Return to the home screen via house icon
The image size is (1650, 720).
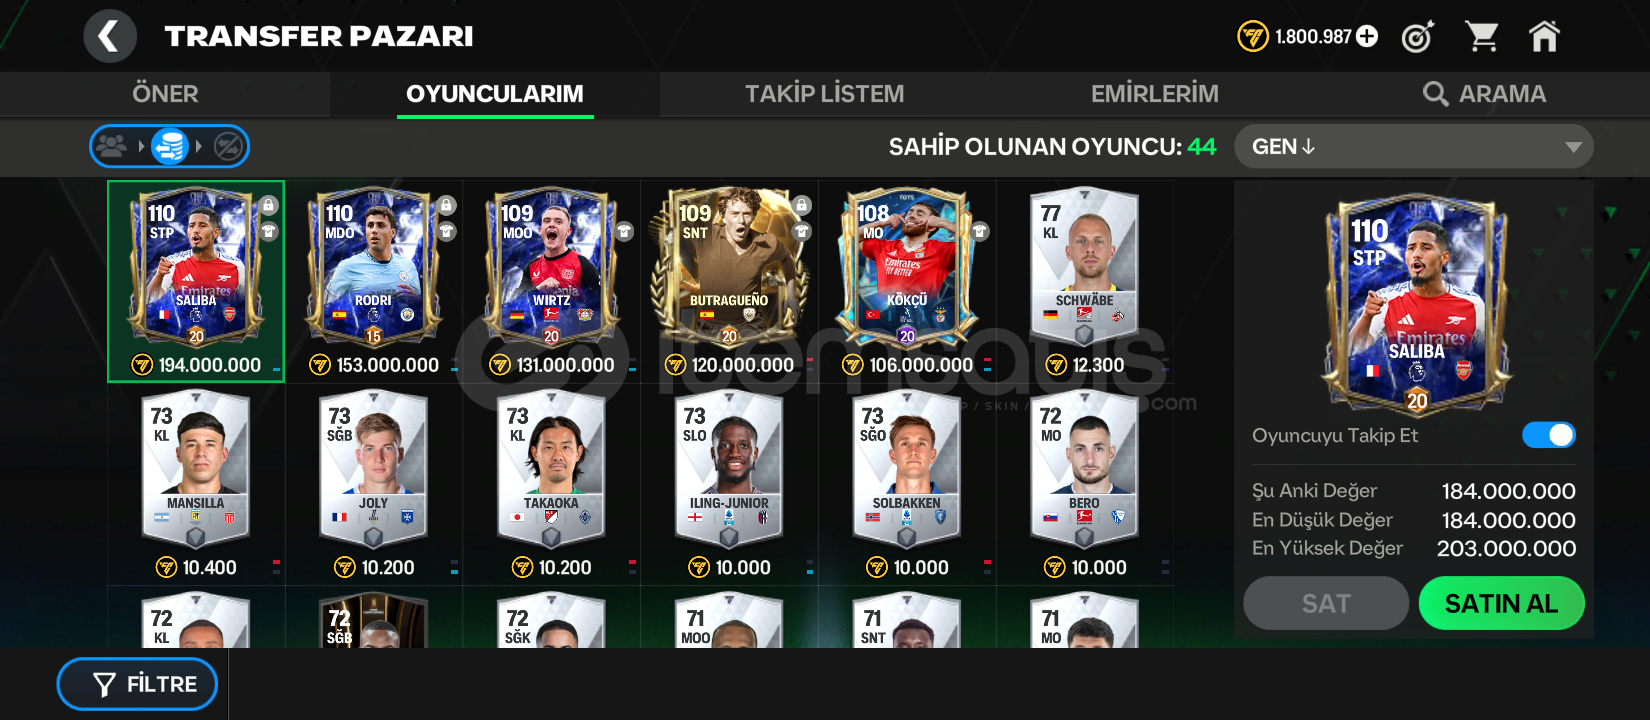pyautogui.click(x=1544, y=37)
